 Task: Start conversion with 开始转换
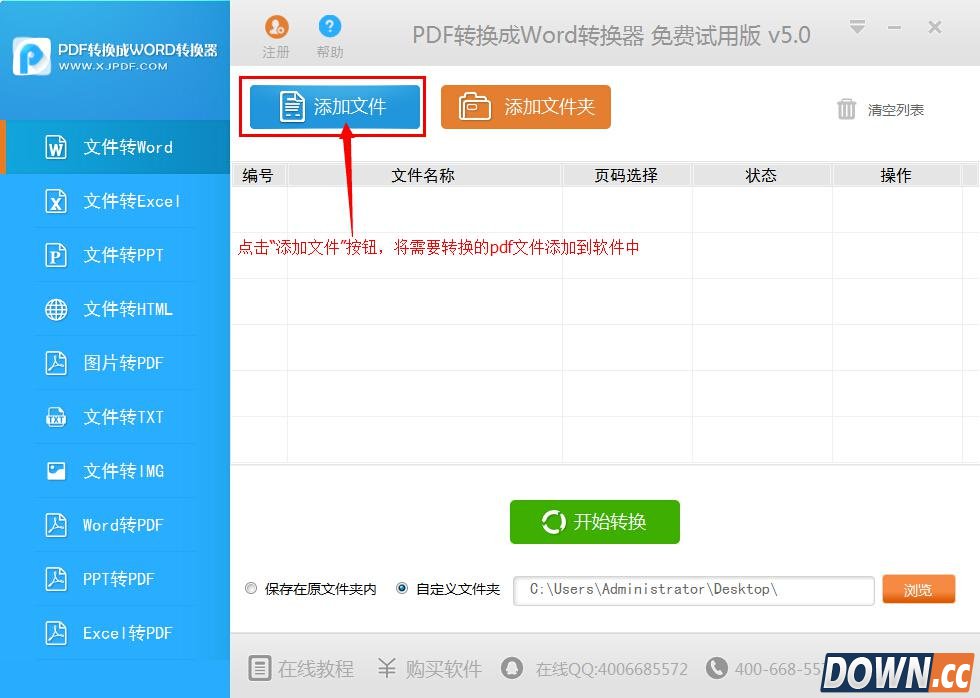[x=594, y=522]
